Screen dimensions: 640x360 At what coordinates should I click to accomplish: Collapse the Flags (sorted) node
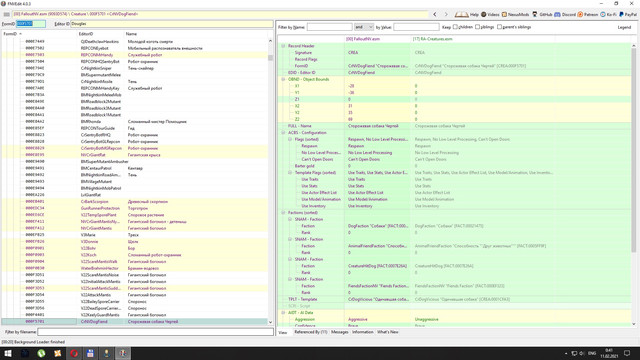(x=290, y=139)
